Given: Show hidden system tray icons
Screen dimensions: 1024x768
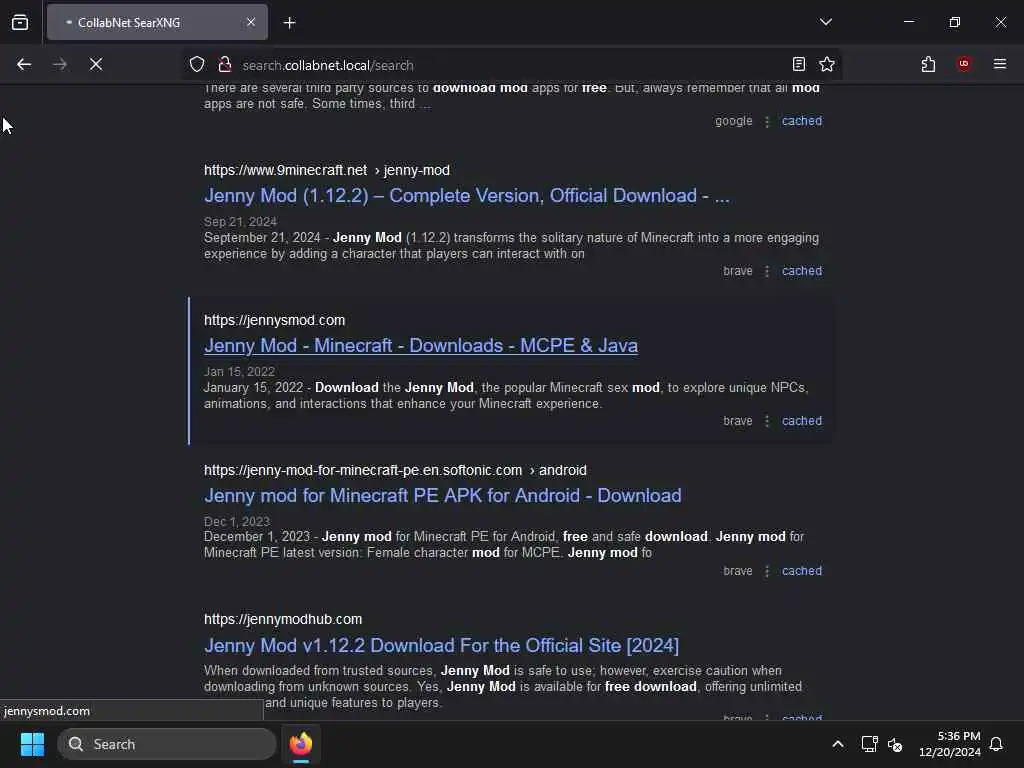Looking at the screenshot, I should coord(838,744).
